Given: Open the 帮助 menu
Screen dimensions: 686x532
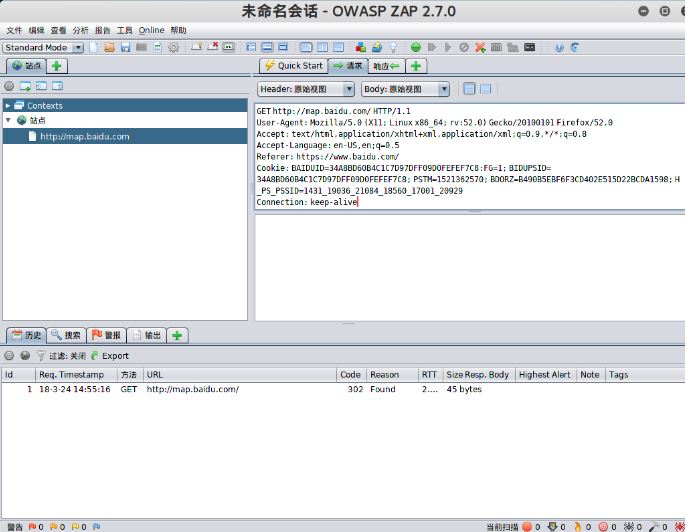Looking at the screenshot, I should (178, 30).
